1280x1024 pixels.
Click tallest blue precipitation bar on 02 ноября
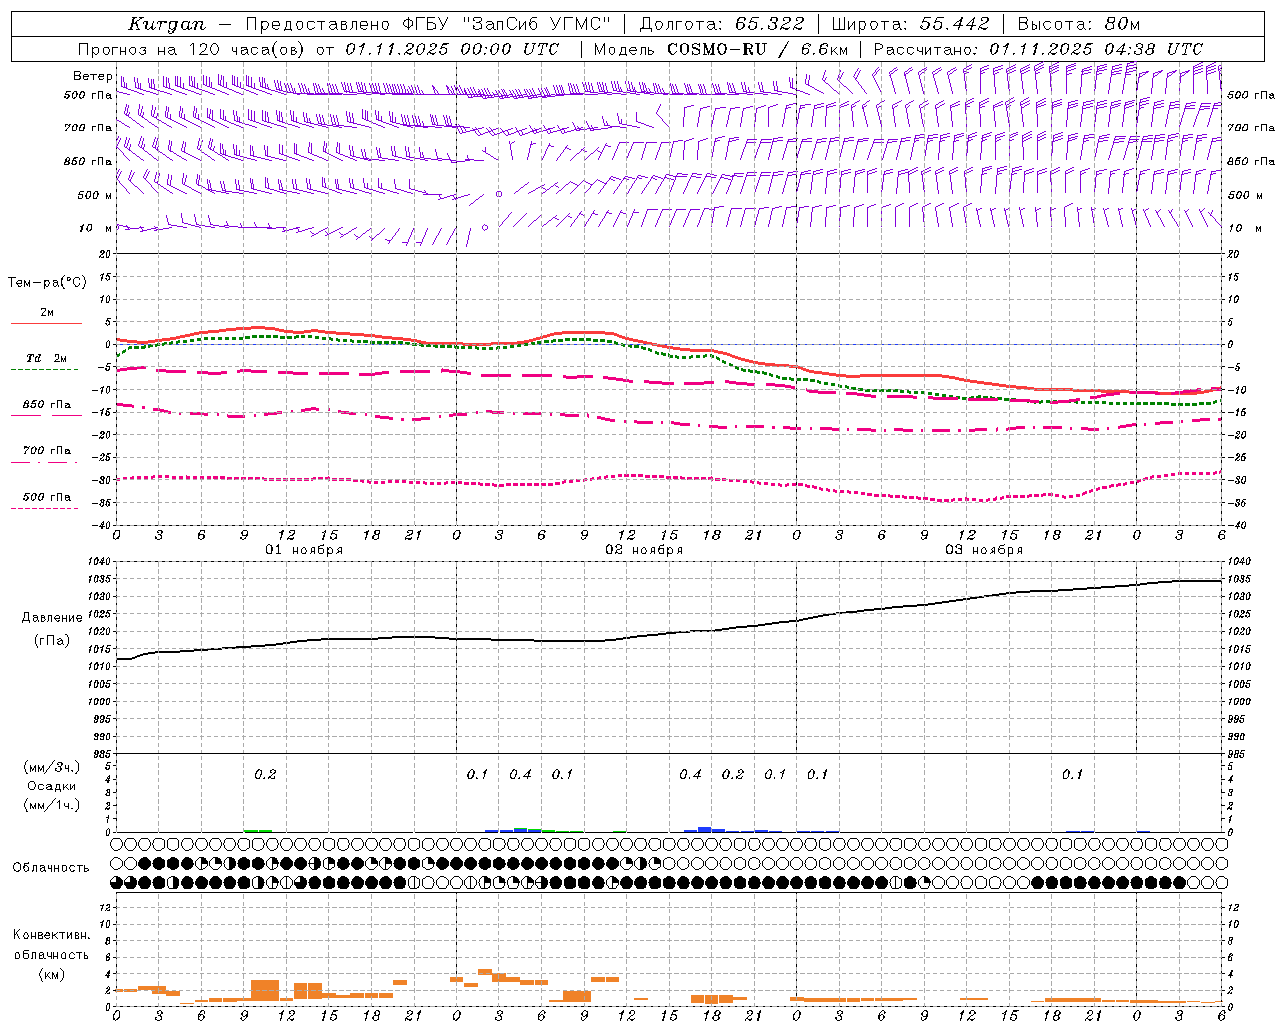tap(704, 829)
